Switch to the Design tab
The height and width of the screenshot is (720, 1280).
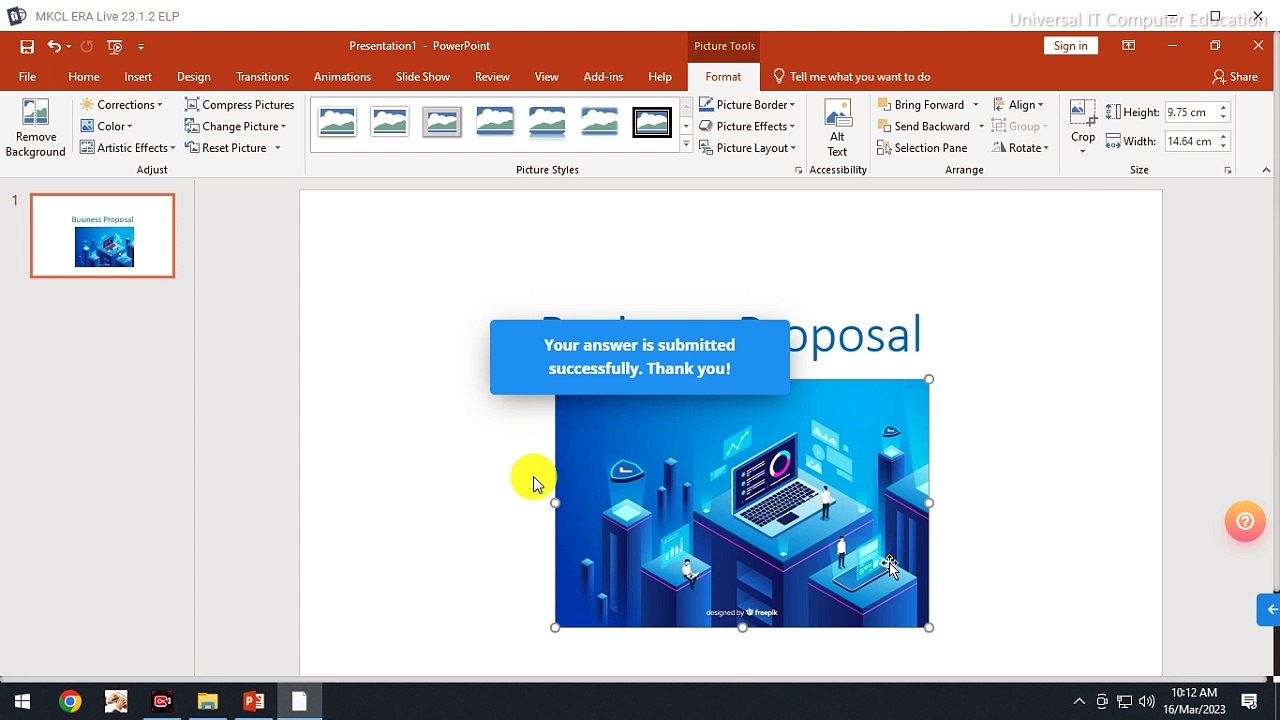point(194,77)
